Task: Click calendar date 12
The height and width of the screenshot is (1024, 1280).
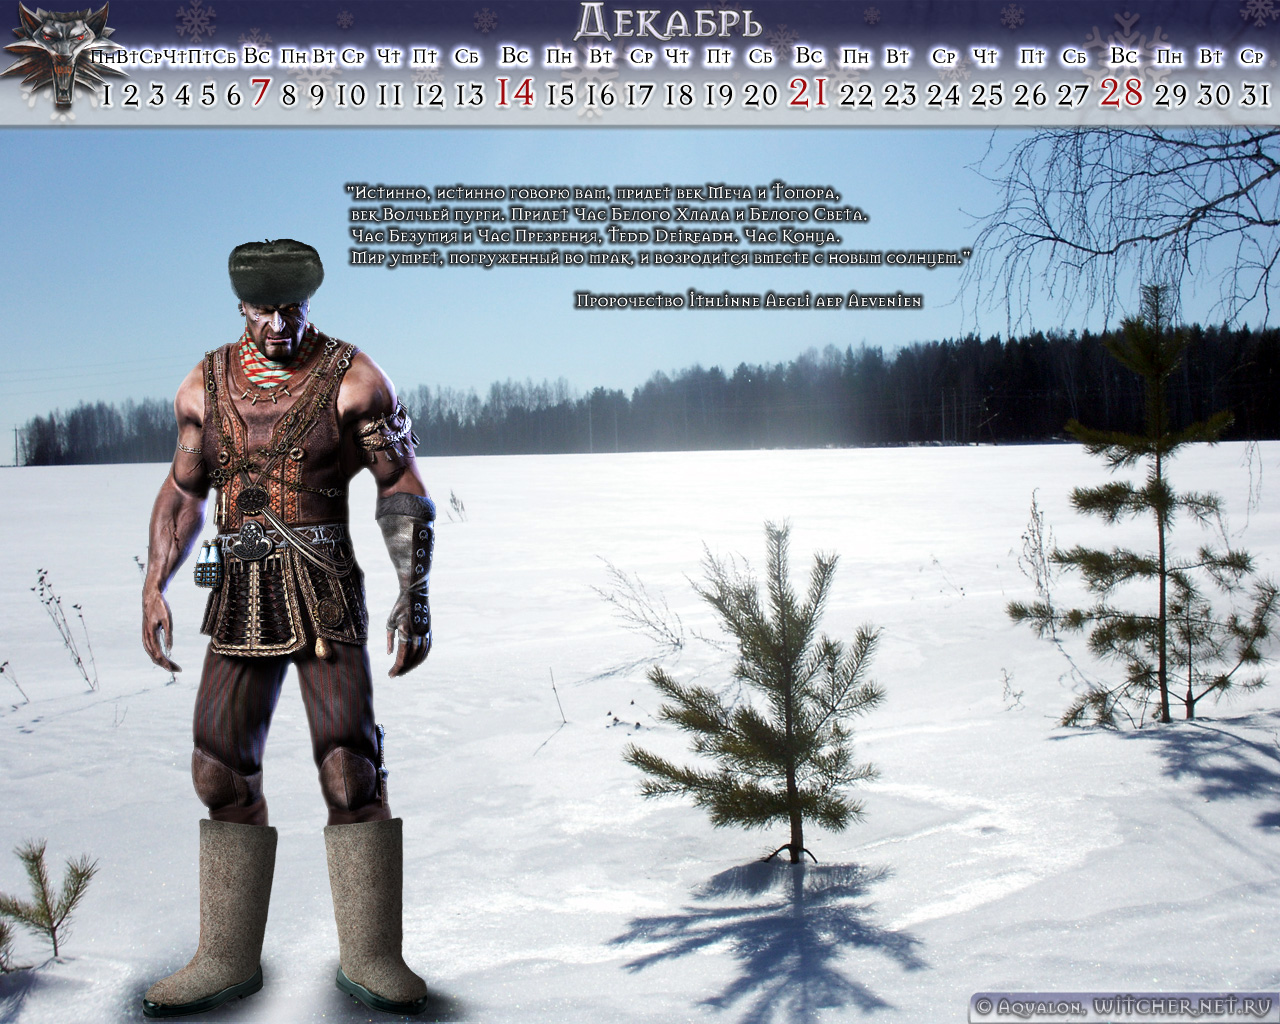Action: [428, 95]
